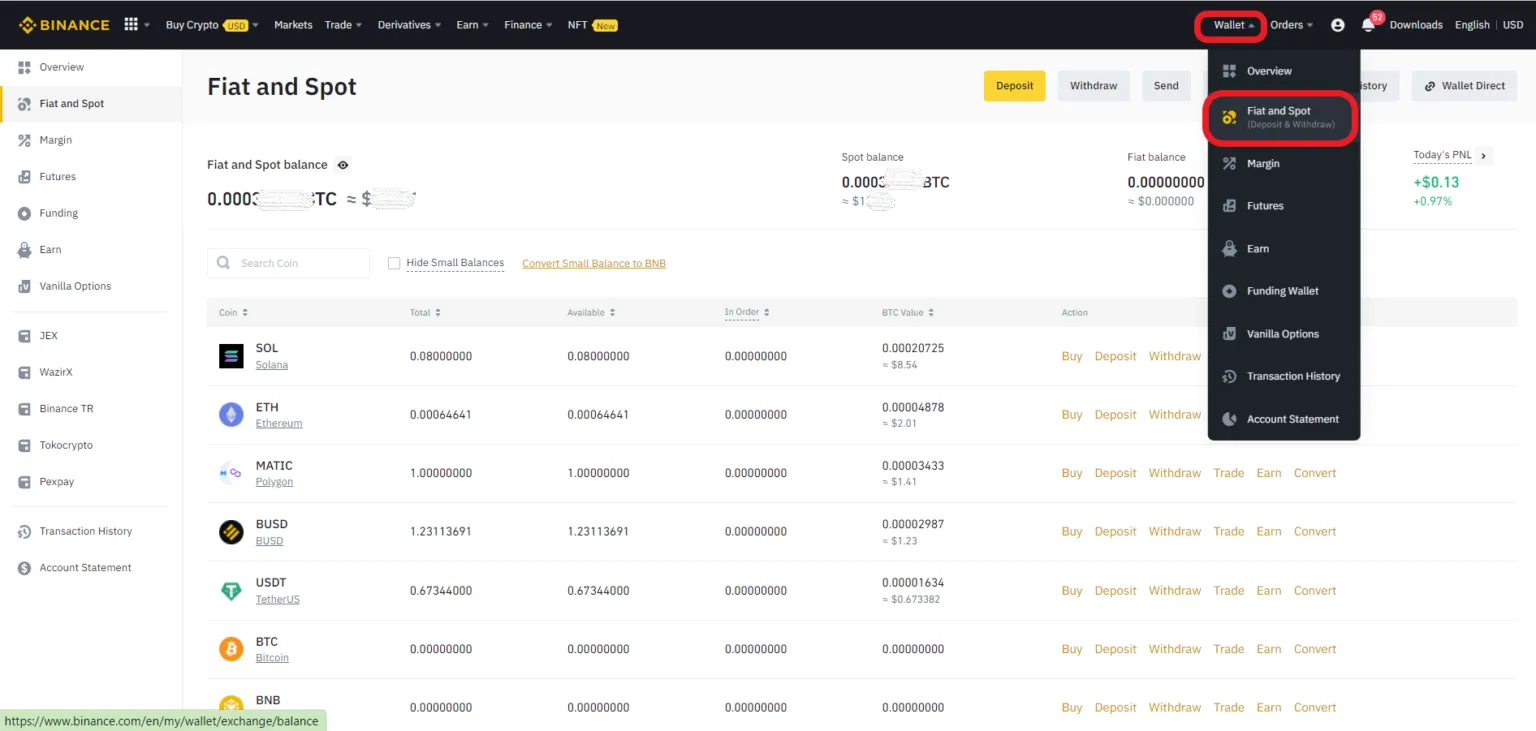Click the USDT Tether logo in the table
This screenshot has height=731, width=1536.
pyautogui.click(x=231, y=591)
